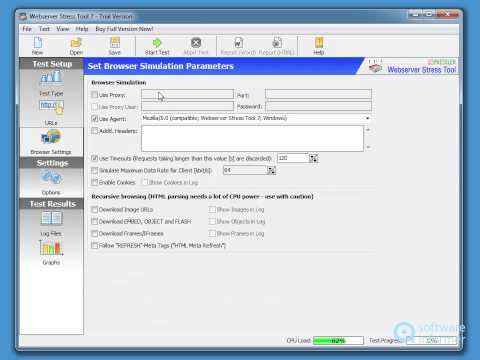480x360 pixels.
Task: Open a saved test via Open icon
Action: (76, 46)
